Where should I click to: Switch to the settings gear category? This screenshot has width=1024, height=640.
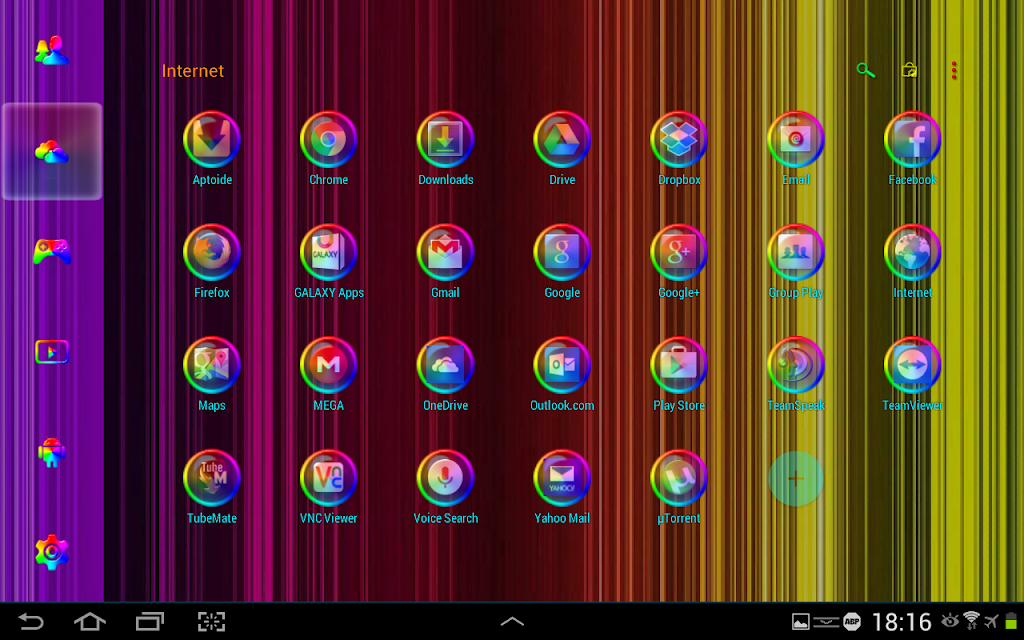point(52,552)
